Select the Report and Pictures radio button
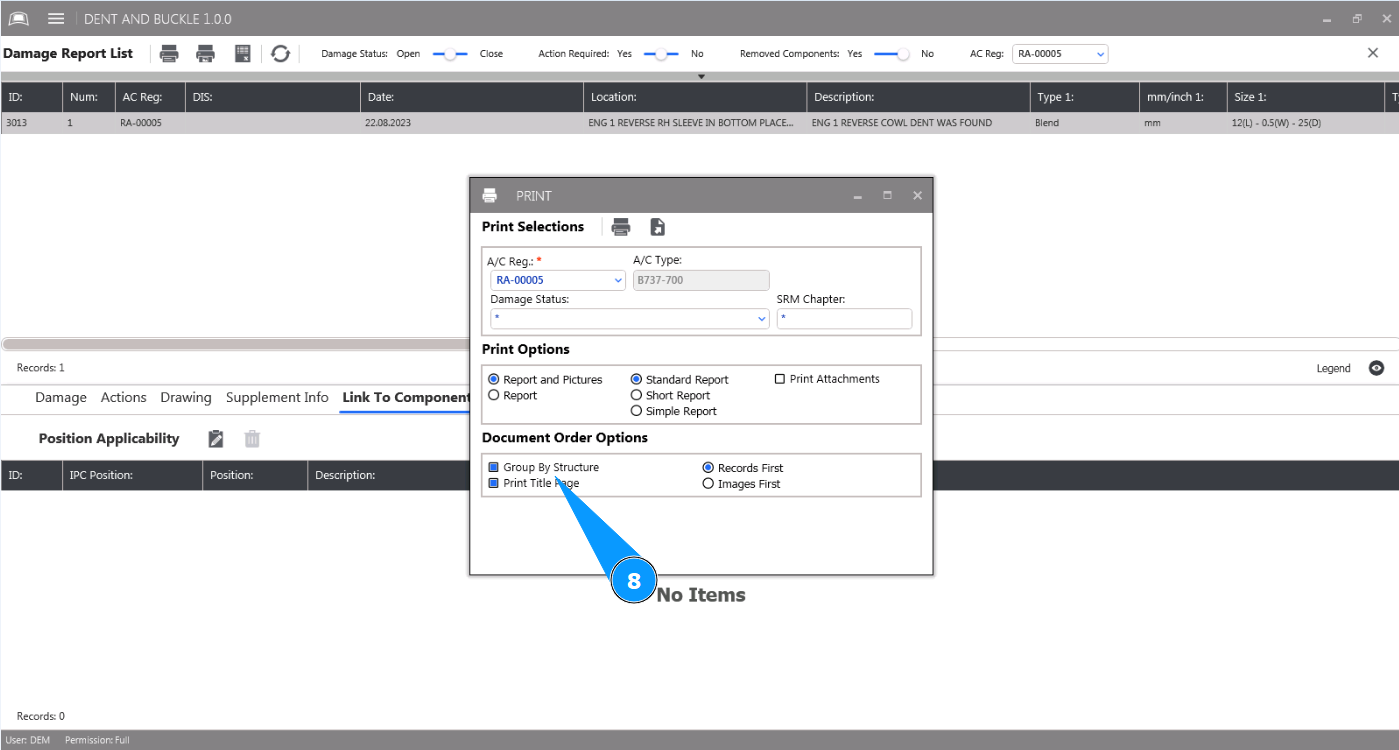The image size is (1399, 750). point(494,380)
